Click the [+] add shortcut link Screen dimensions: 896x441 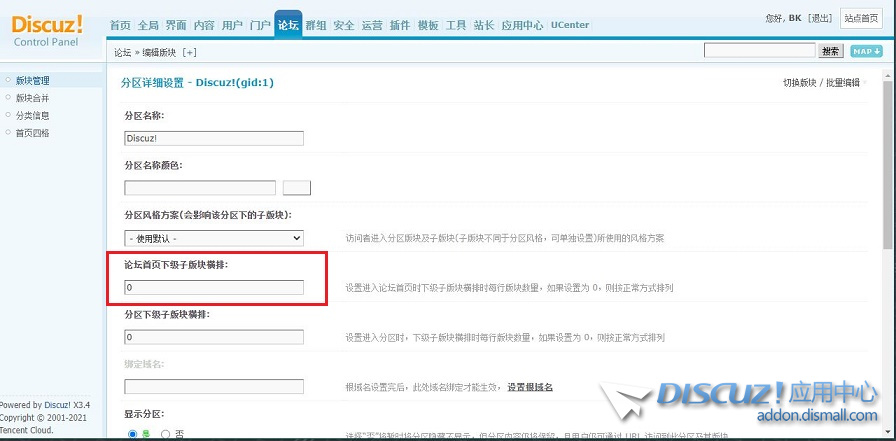(x=189, y=53)
